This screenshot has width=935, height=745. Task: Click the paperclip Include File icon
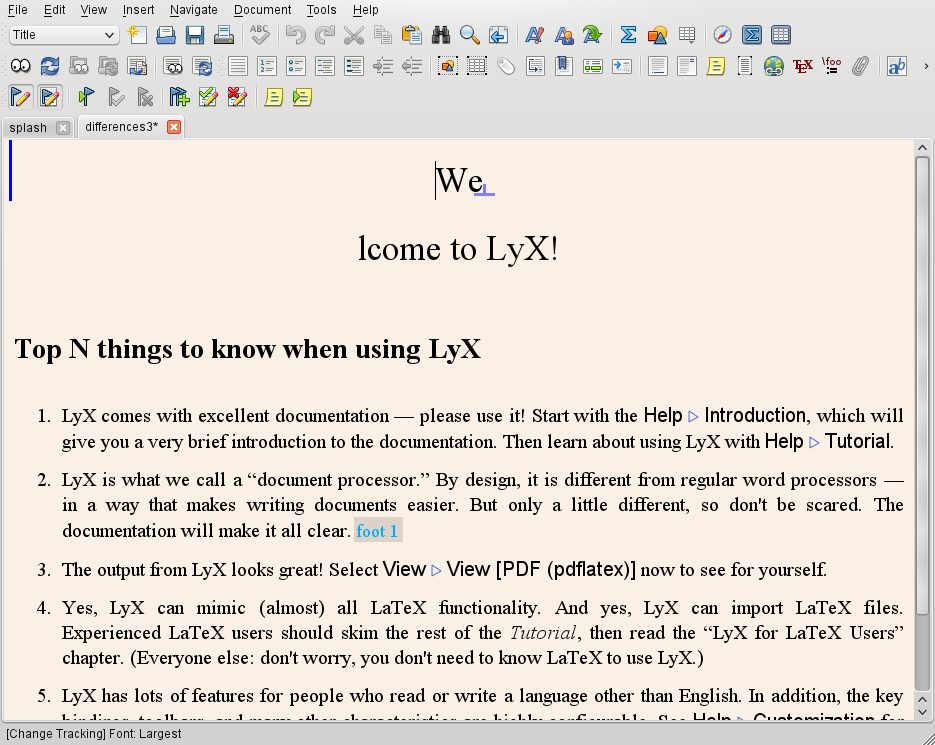(x=859, y=66)
